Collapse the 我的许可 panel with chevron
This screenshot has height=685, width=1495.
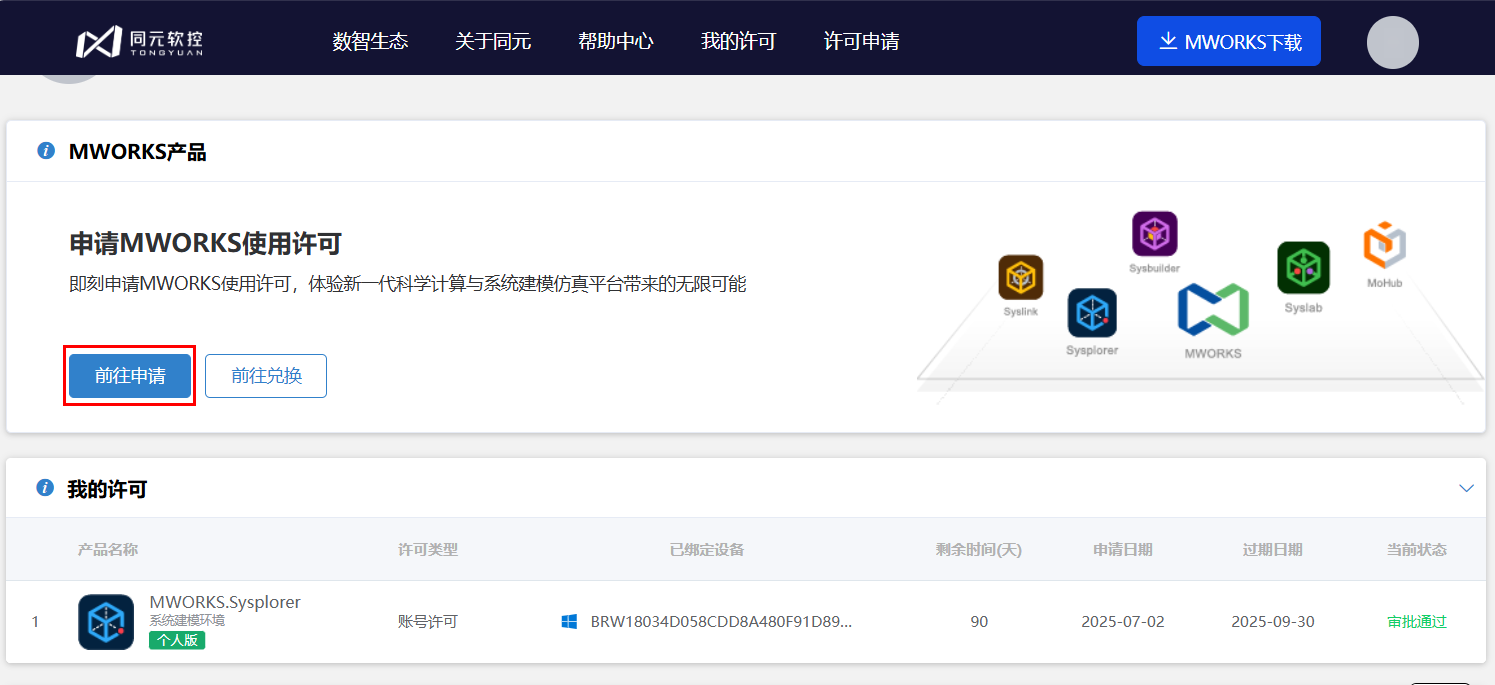1466,488
